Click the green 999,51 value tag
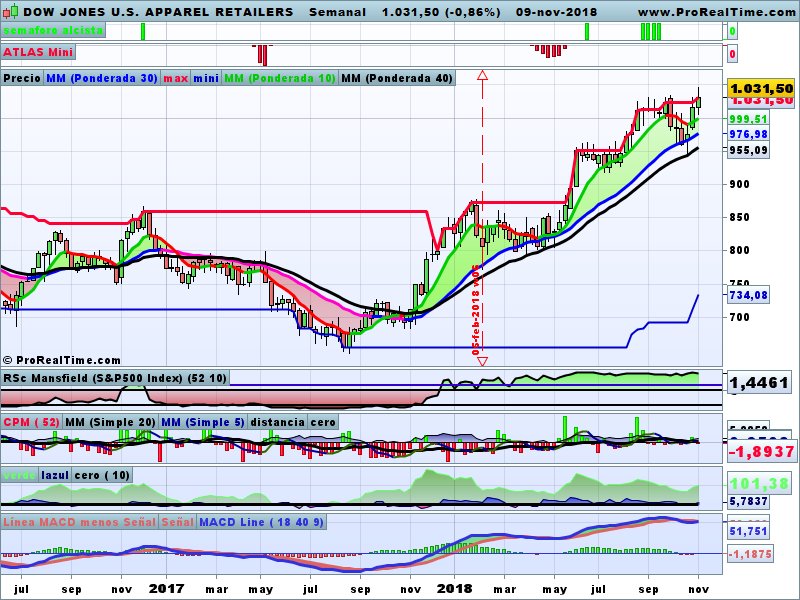The height and width of the screenshot is (600, 800). pos(748,119)
